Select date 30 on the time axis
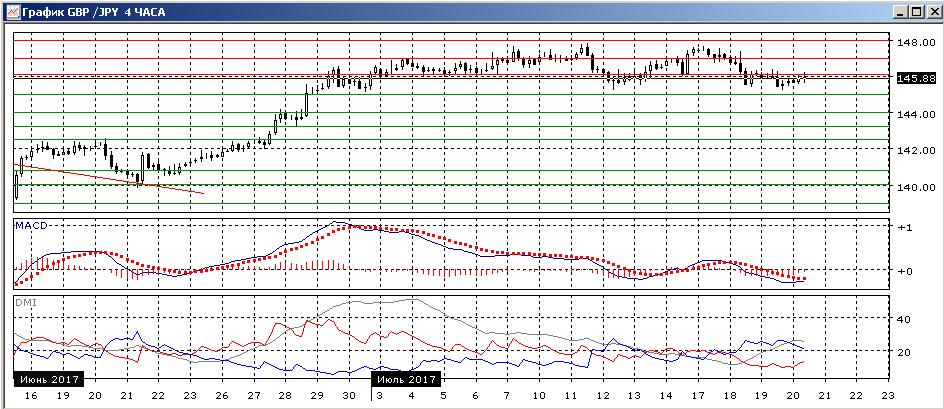 [x=348, y=396]
